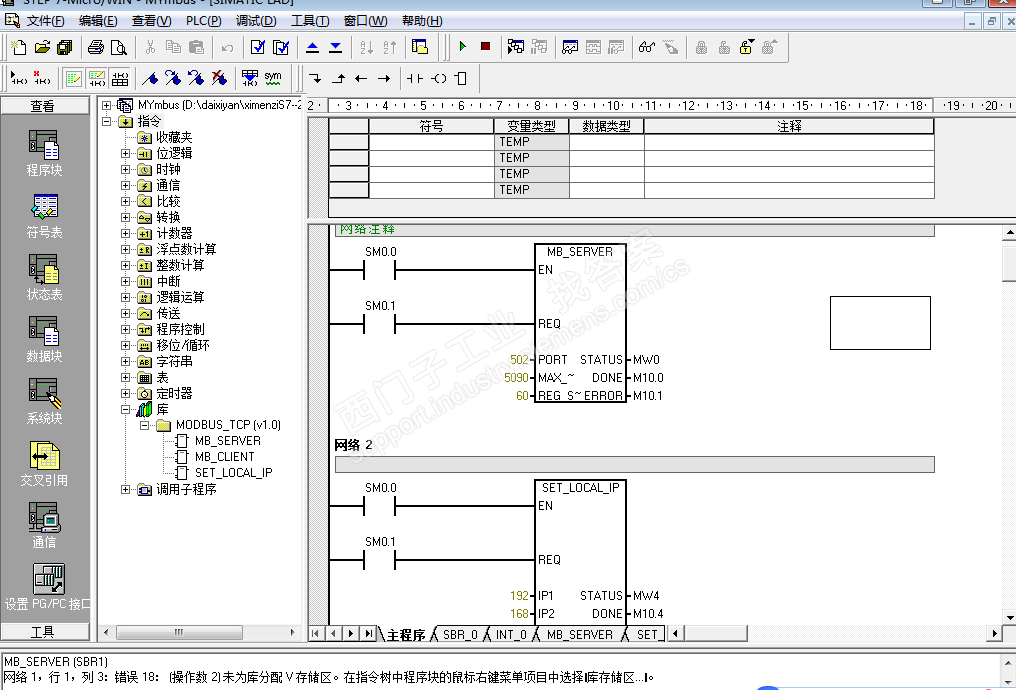Image resolution: width=1016 pixels, height=690 pixels.
Task: Clear all bookmarks using the toolbar
Action: [x=220, y=78]
